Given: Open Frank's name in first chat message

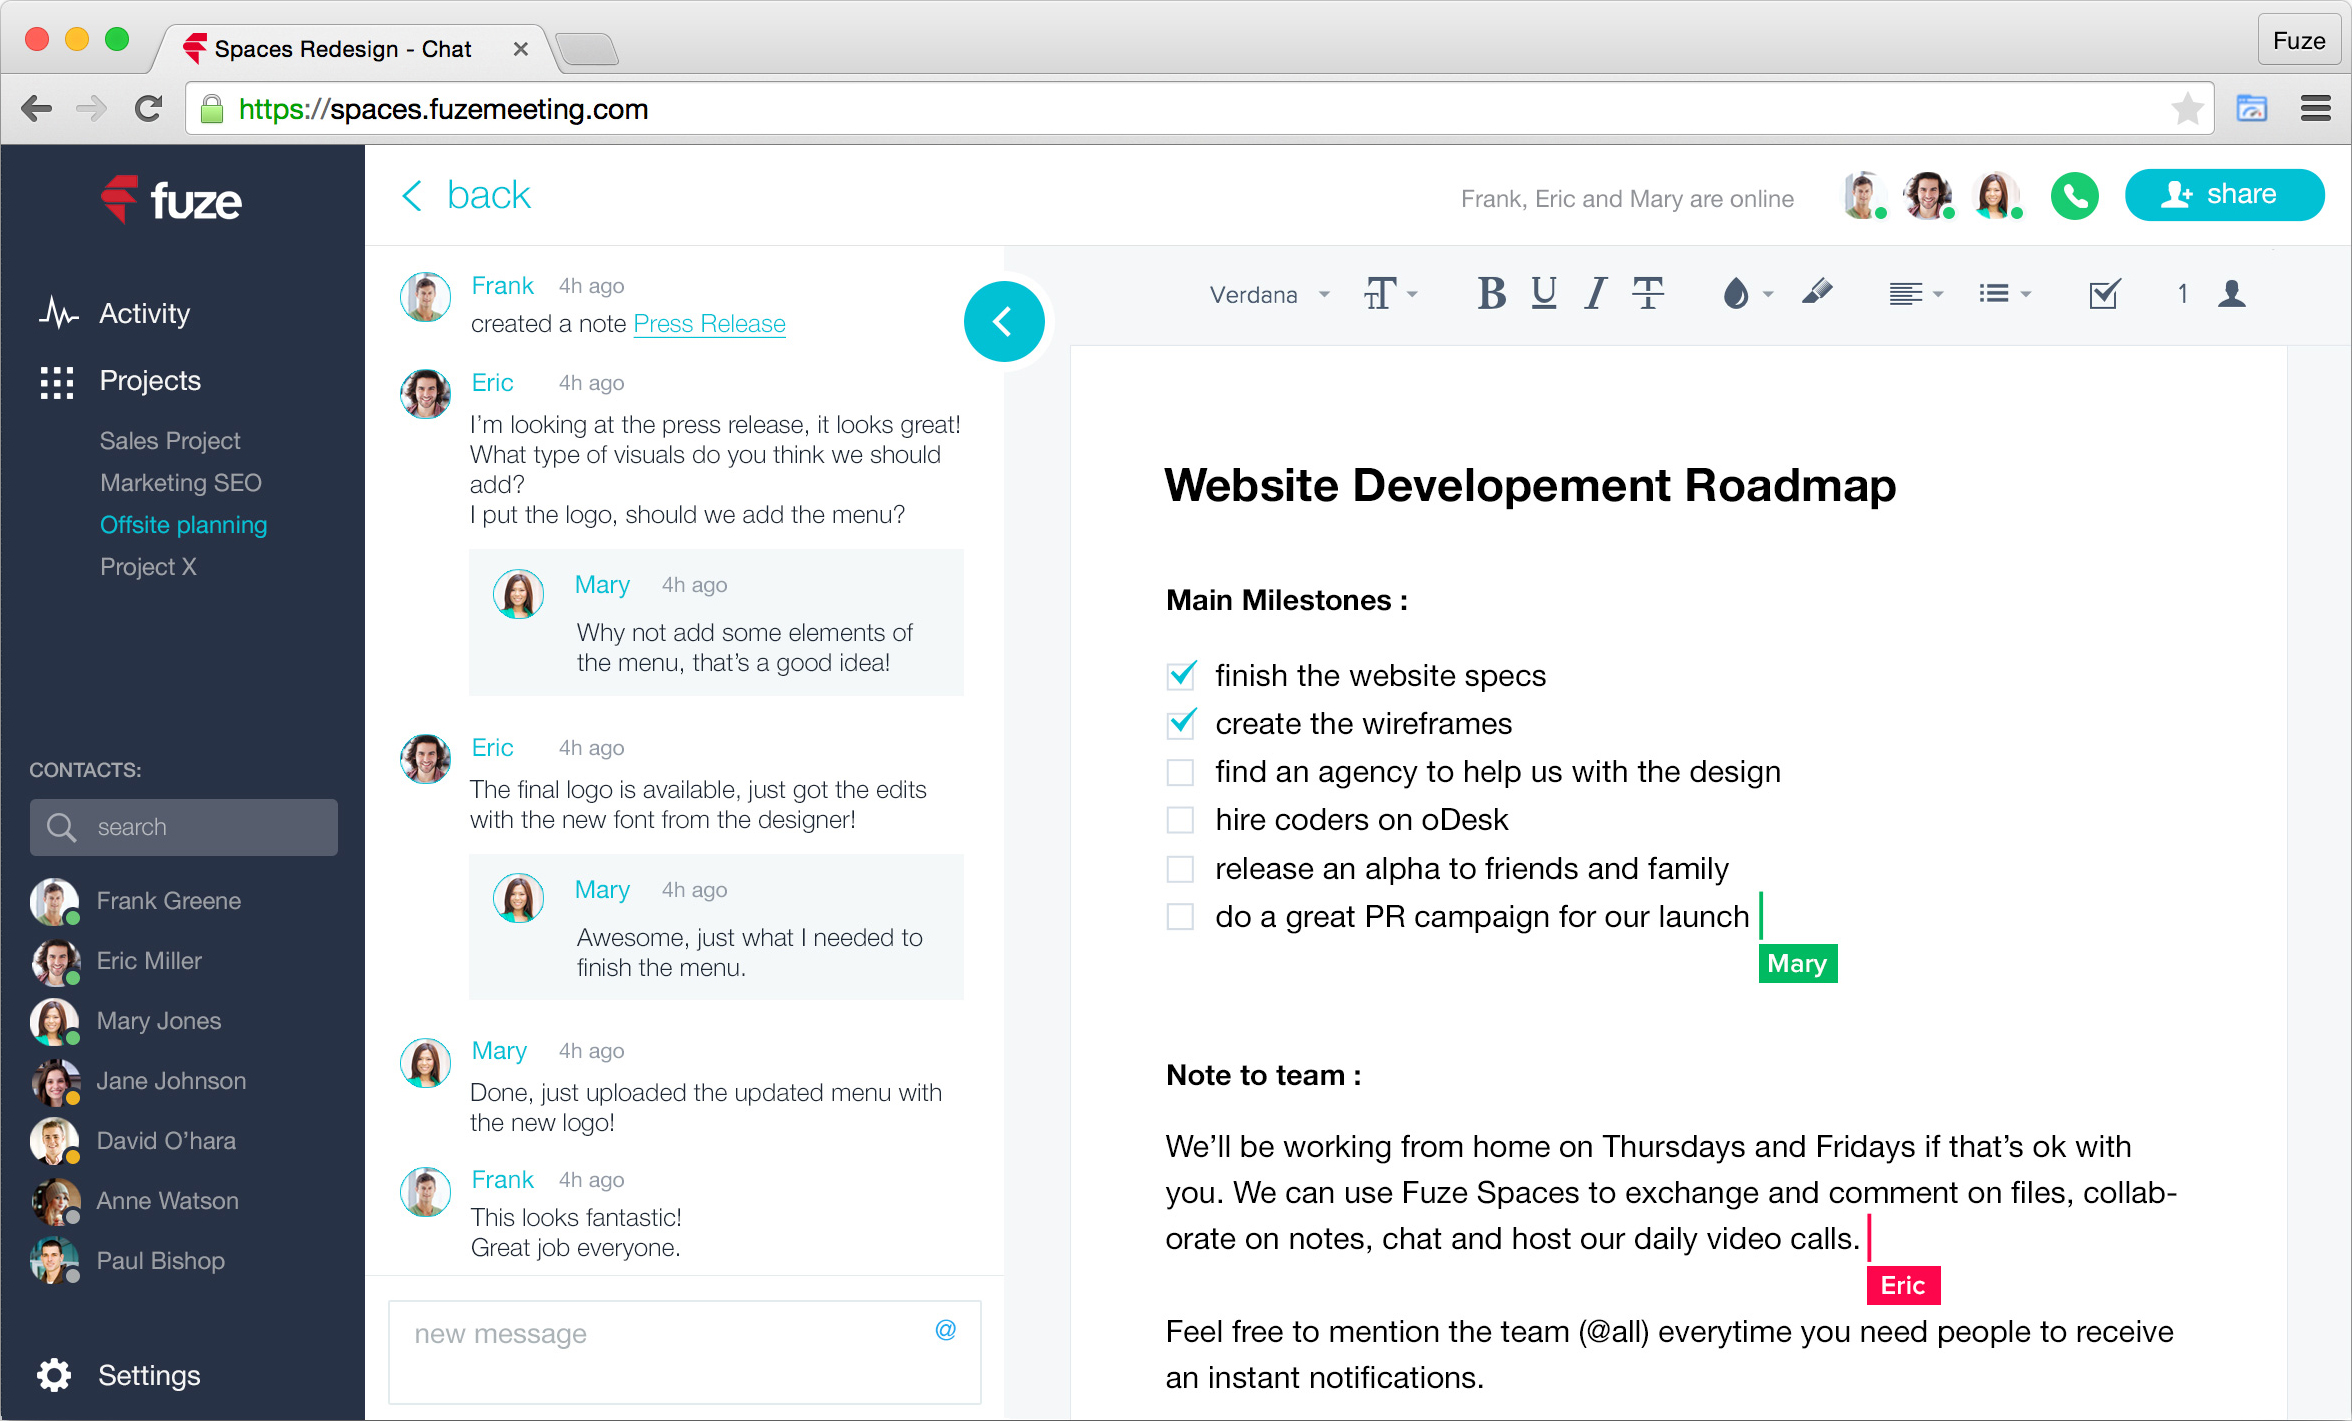Looking at the screenshot, I should click(502, 286).
